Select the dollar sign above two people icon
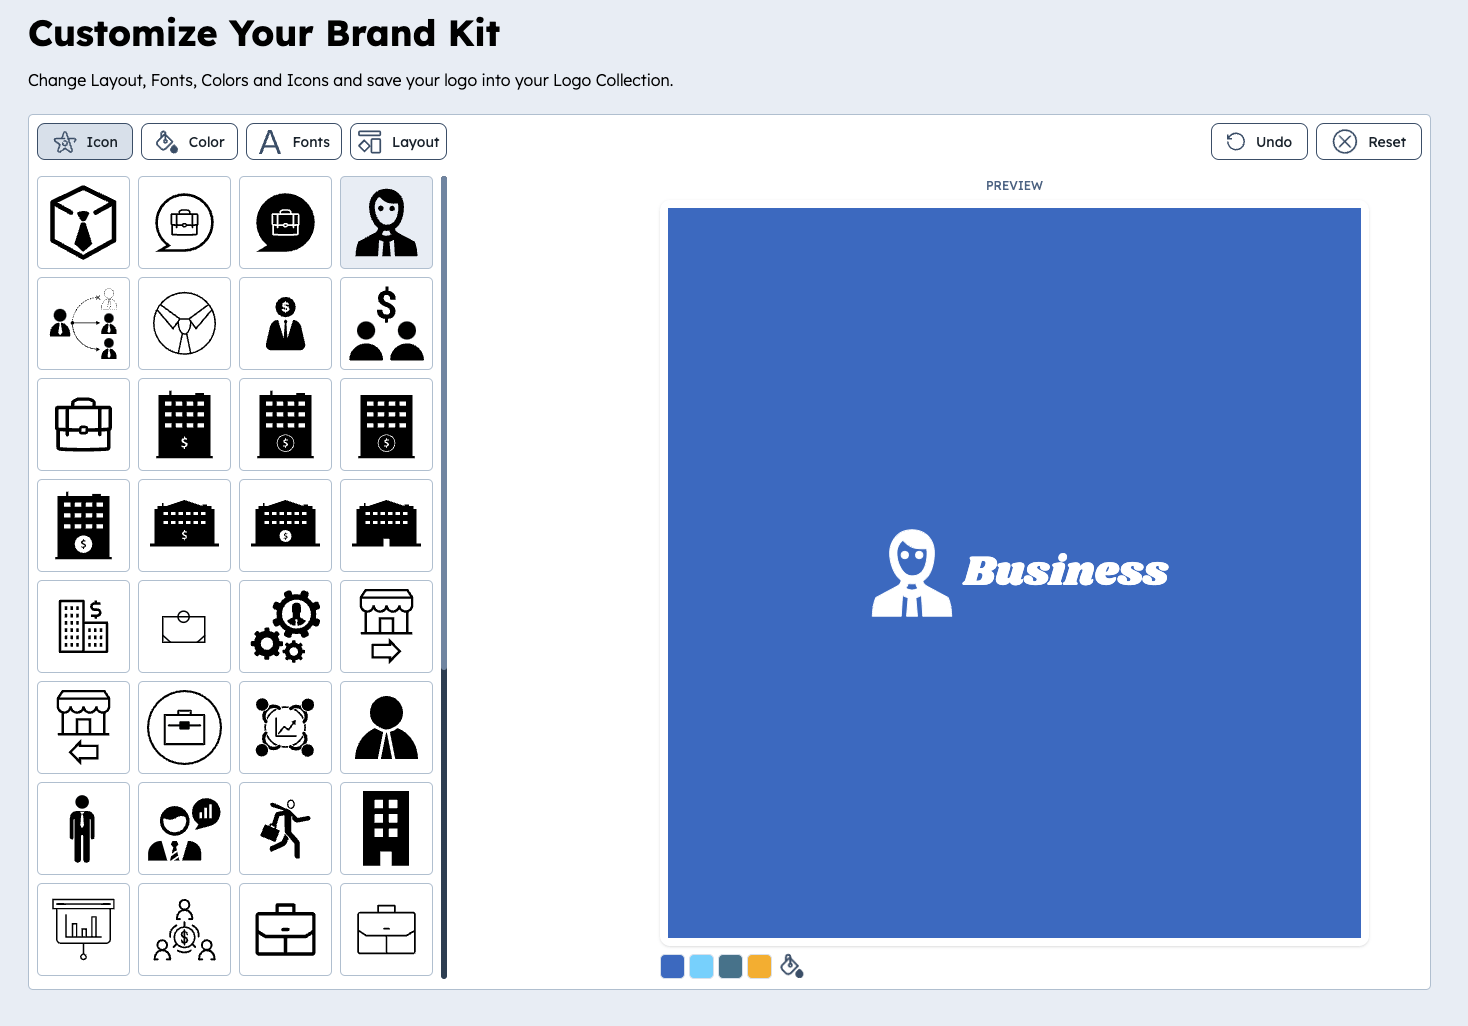The width and height of the screenshot is (1468, 1026). point(386,324)
